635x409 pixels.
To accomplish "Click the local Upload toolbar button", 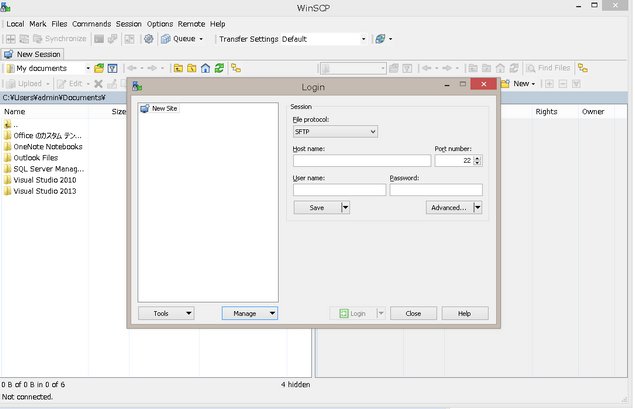I will 28,84.
